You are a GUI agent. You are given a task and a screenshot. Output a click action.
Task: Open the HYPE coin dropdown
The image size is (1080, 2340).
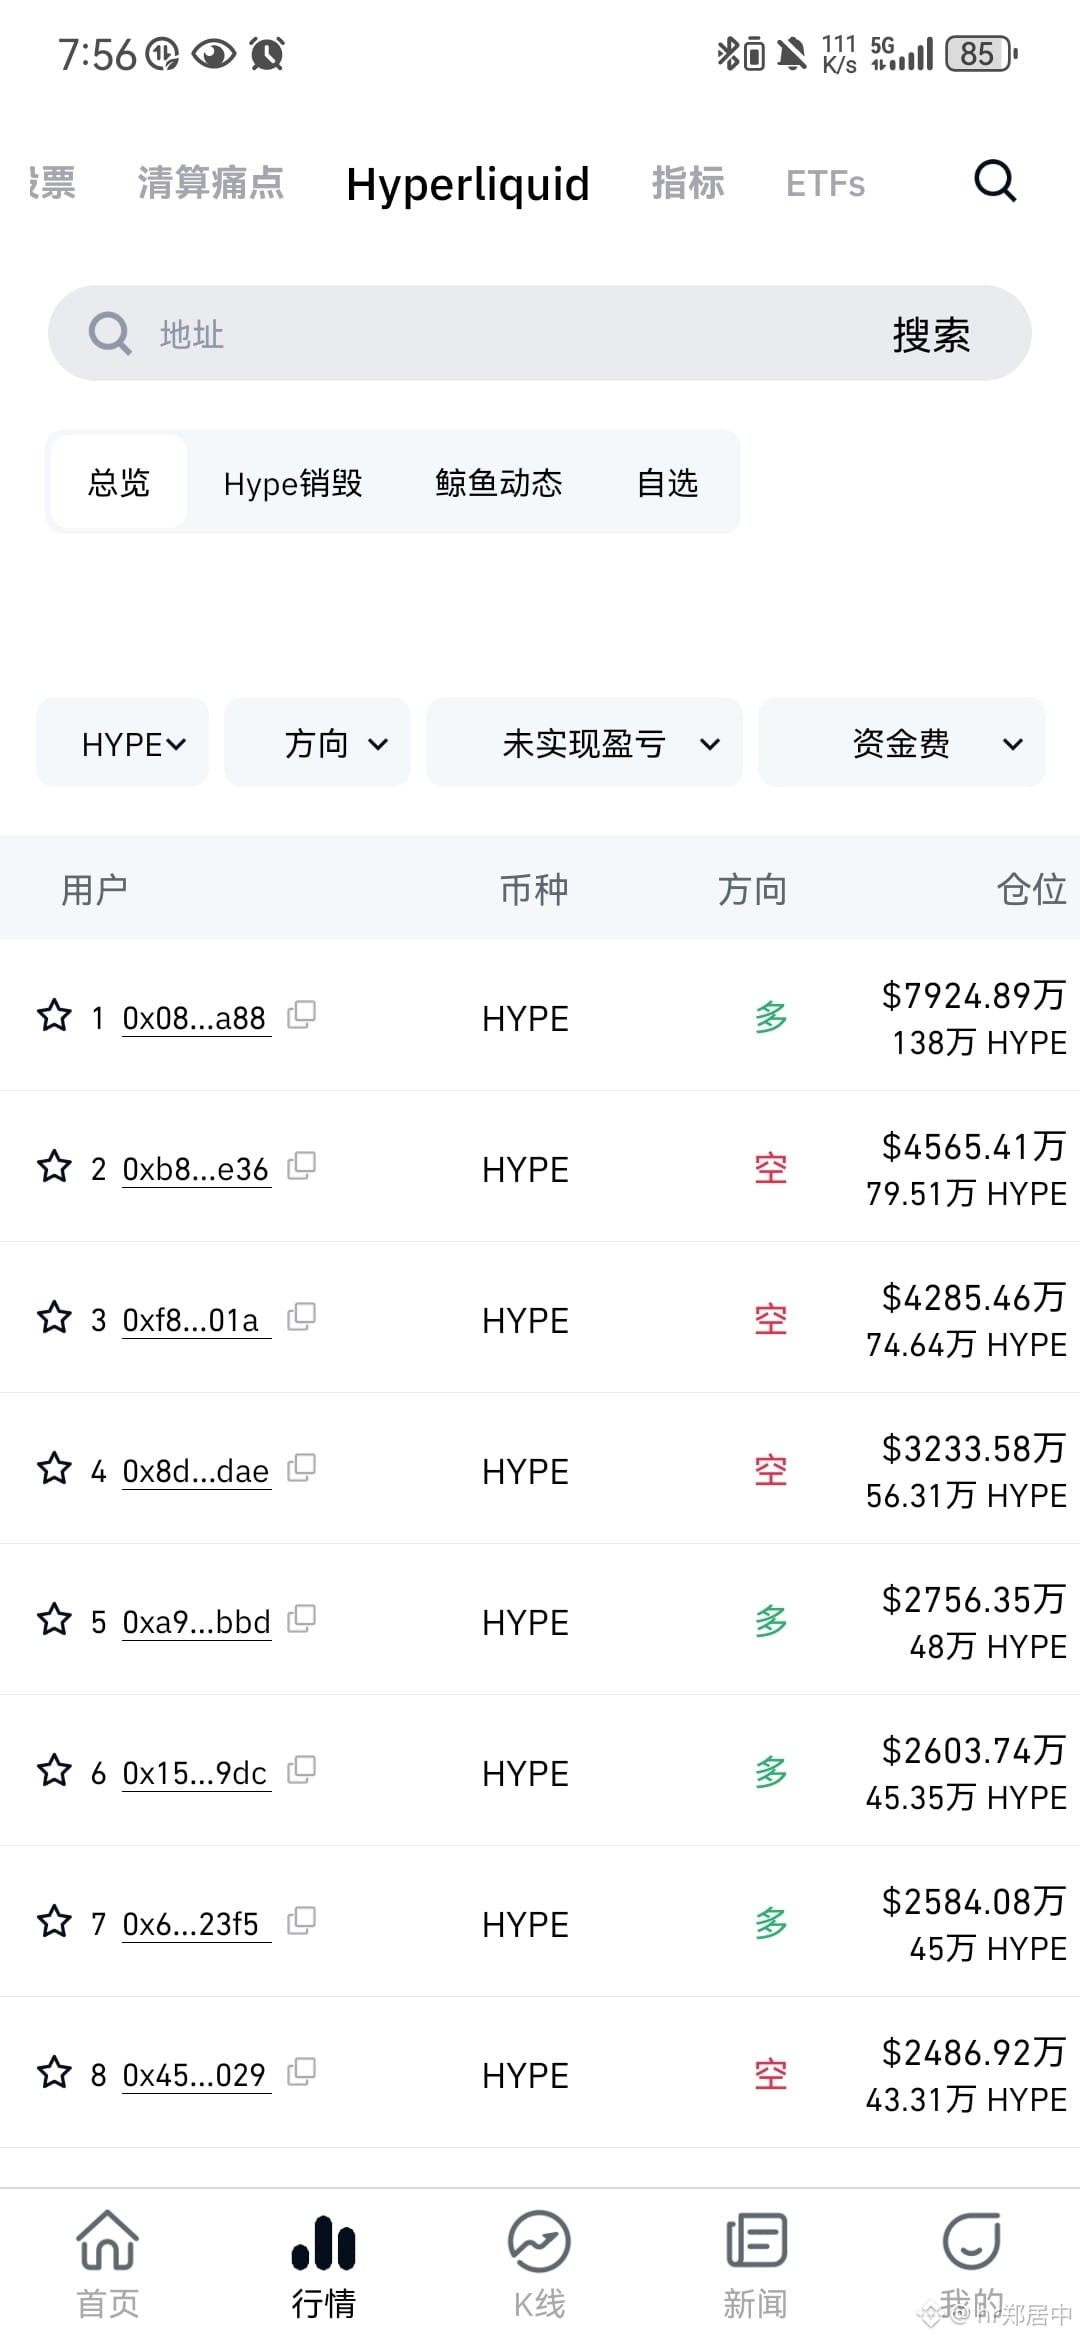(123, 743)
